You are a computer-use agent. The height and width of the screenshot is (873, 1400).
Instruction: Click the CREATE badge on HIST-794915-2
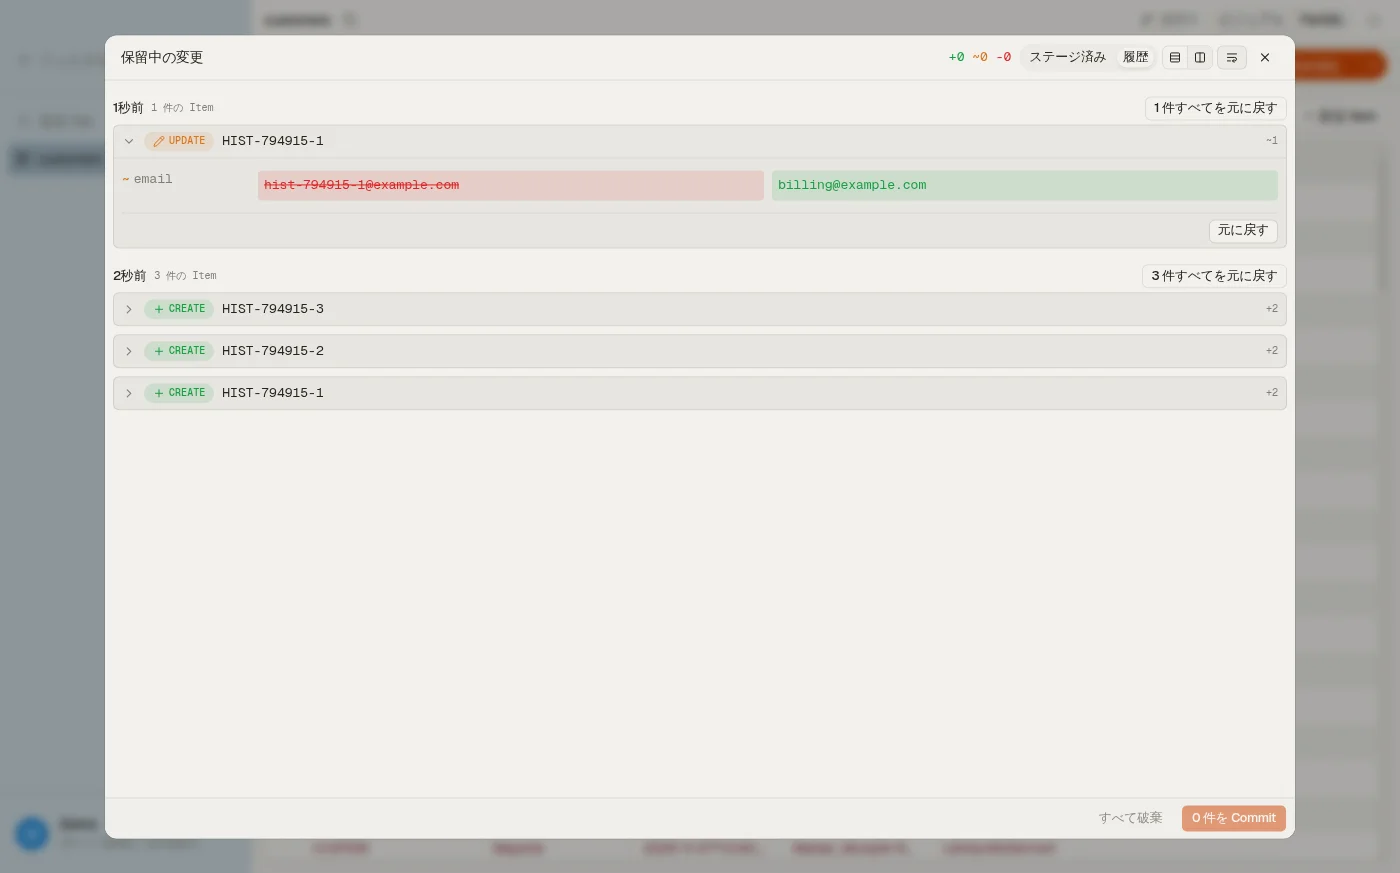click(x=179, y=351)
